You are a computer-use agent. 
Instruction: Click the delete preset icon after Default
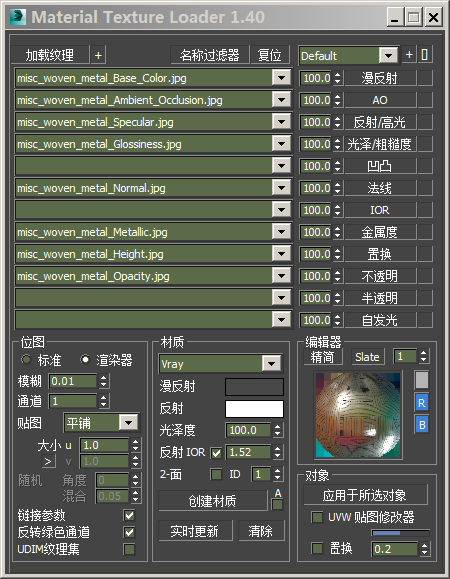tap(425, 55)
